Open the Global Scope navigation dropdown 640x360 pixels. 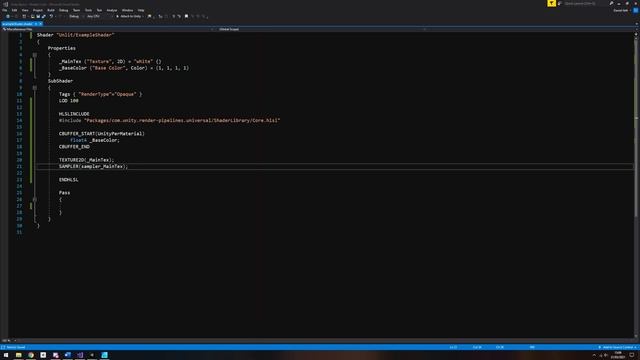point(321,29)
